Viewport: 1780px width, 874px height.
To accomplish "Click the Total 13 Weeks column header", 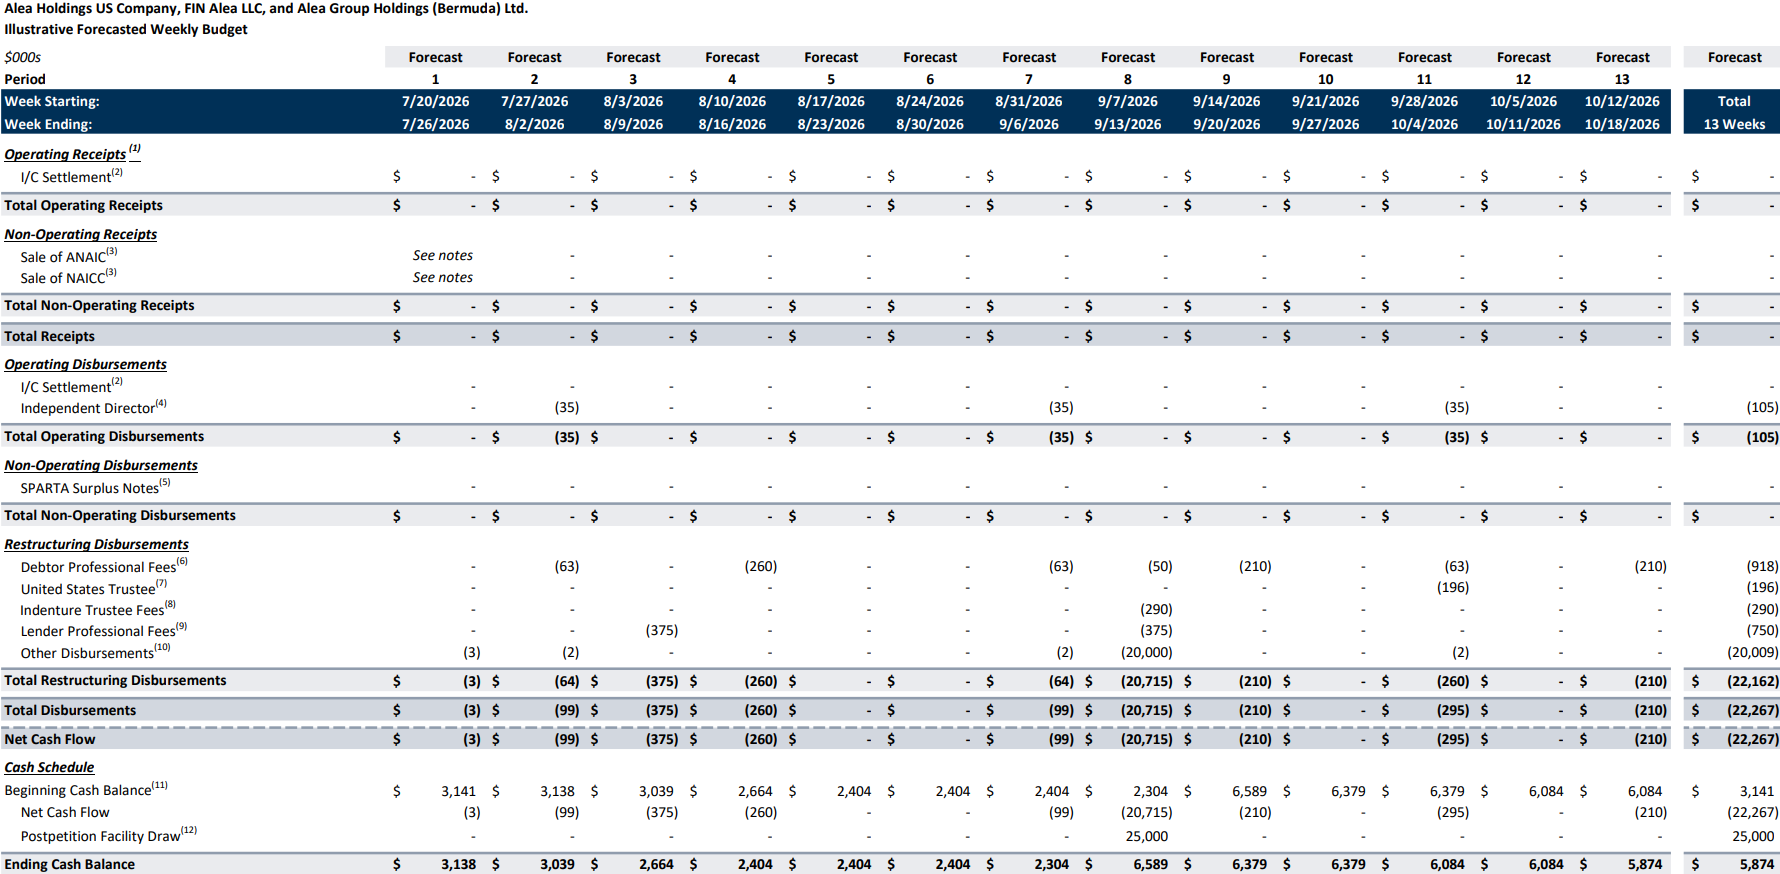I will 1734,112.
